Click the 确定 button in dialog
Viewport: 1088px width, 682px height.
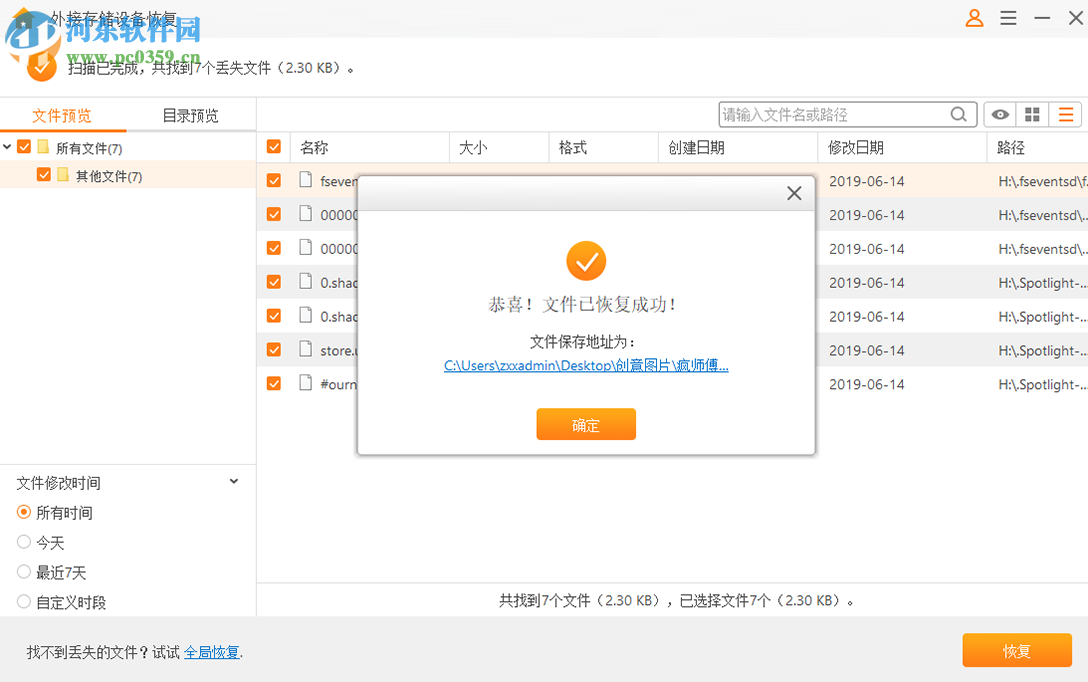[x=586, y=424]
